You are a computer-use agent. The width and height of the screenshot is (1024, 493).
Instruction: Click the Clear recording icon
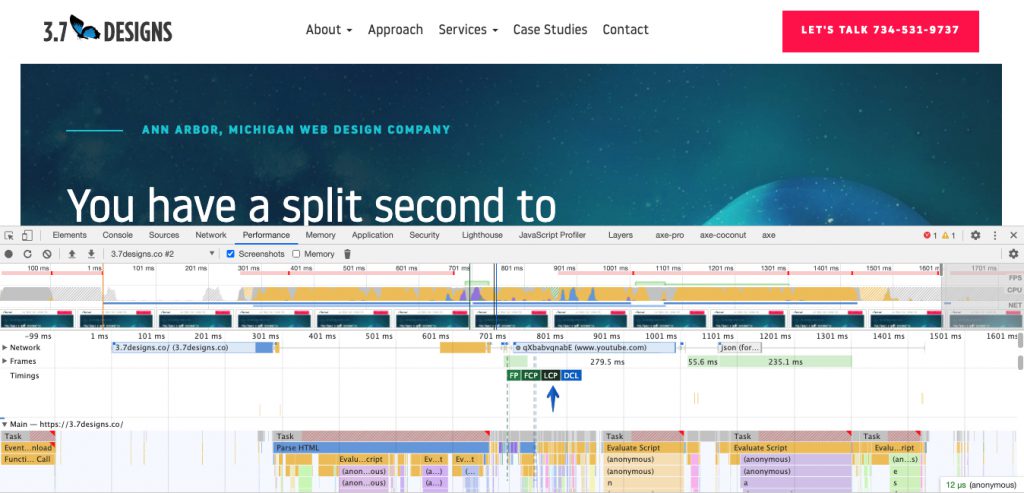[x=47, y=254]
